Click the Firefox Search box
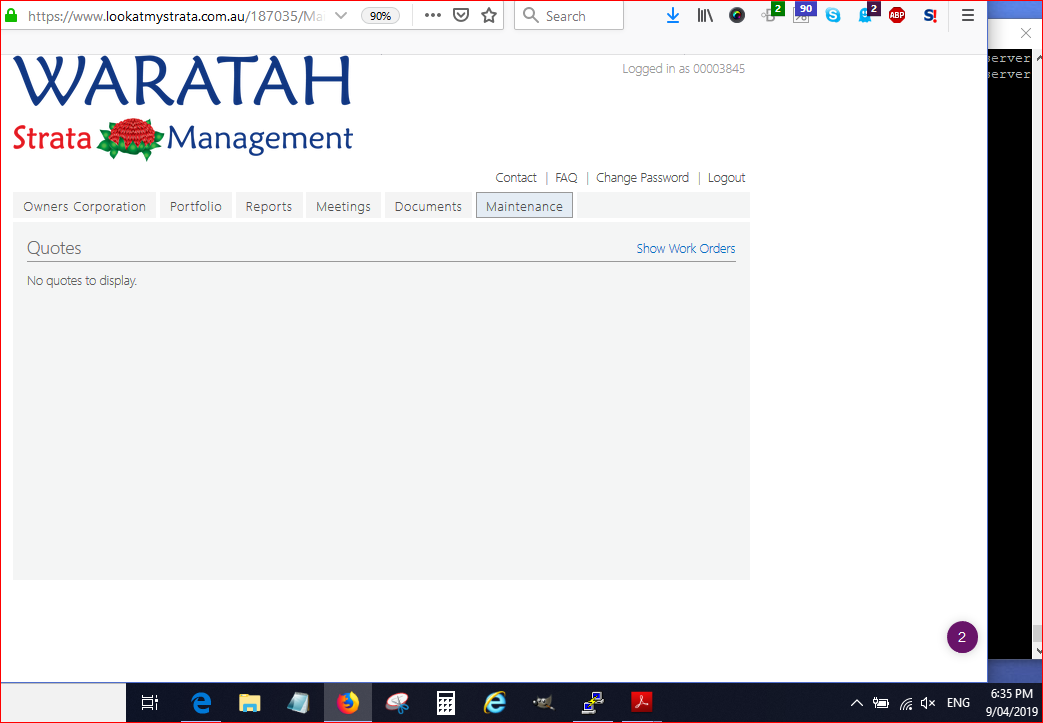Screen dimensions: 1043x723 click(x=569, y=15)
